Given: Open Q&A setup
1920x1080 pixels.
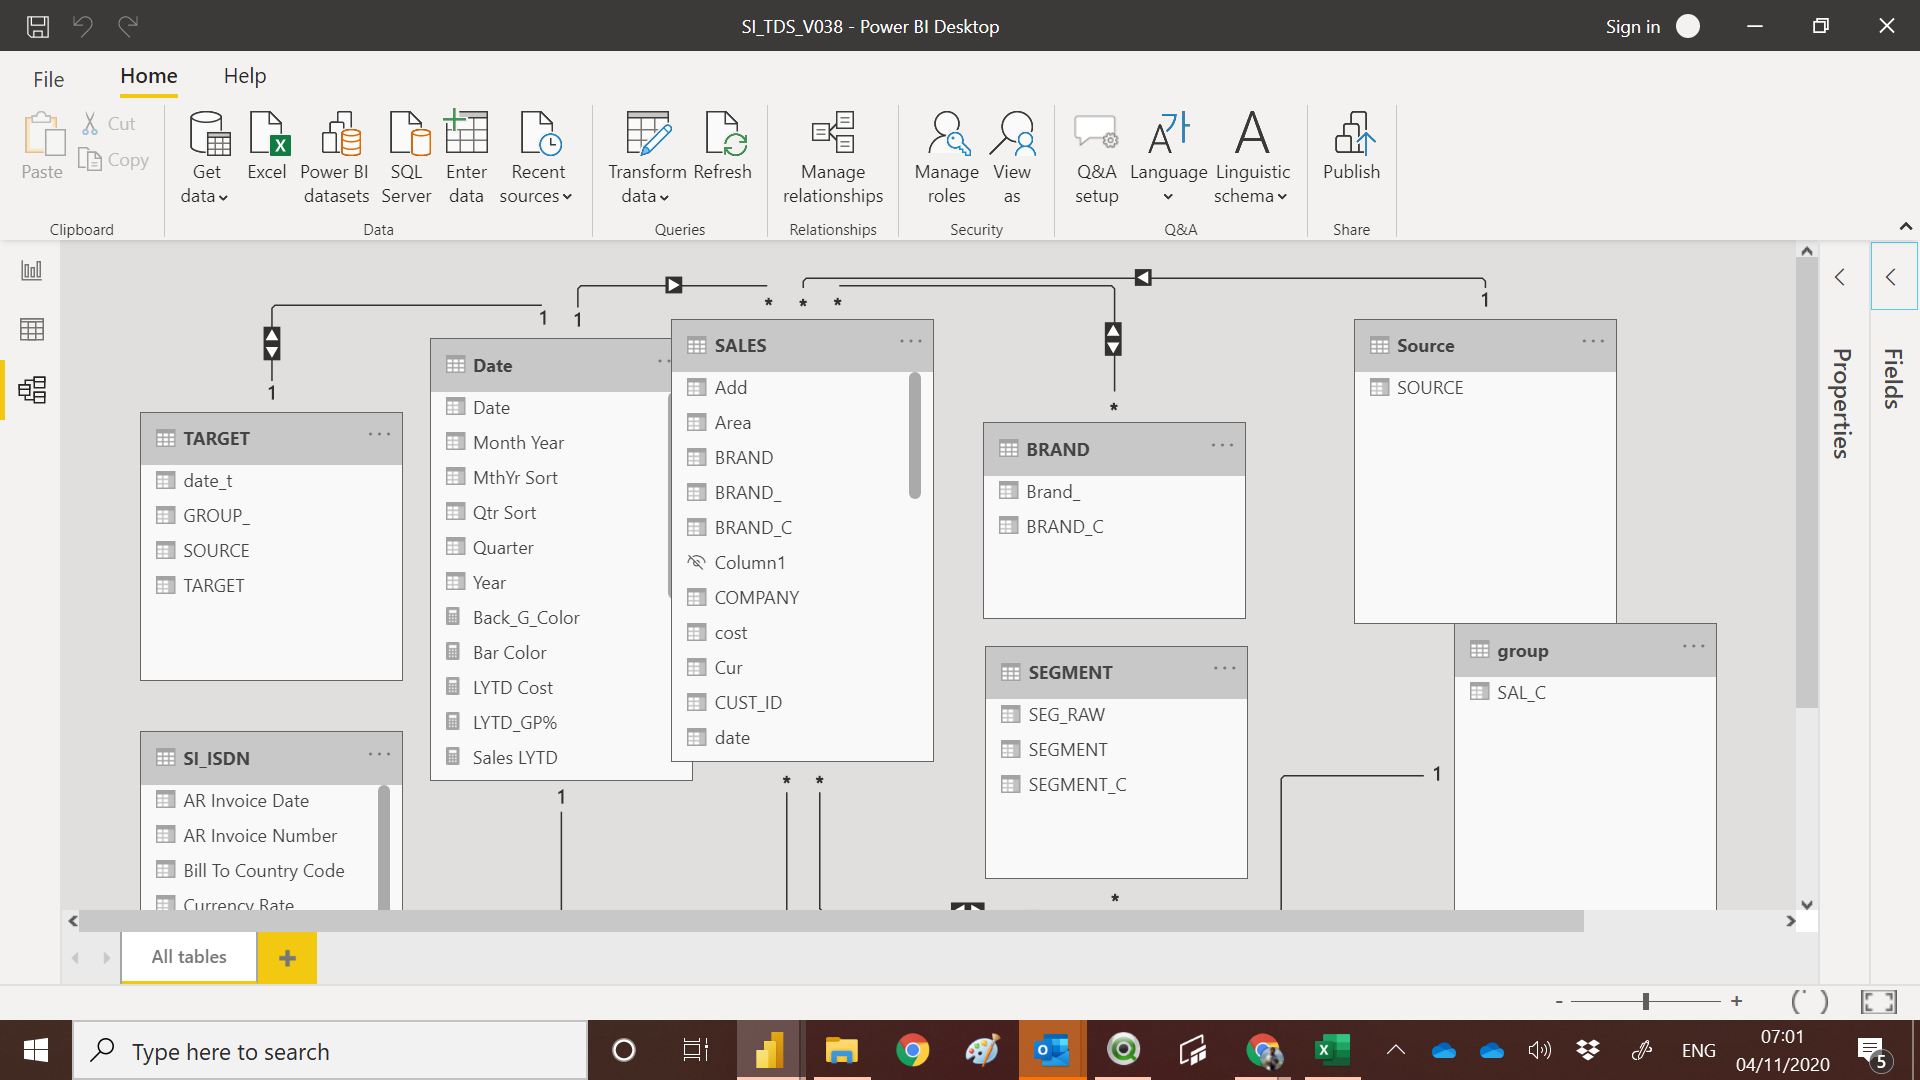Looking at the screenshot, I should pos(1096,157).
